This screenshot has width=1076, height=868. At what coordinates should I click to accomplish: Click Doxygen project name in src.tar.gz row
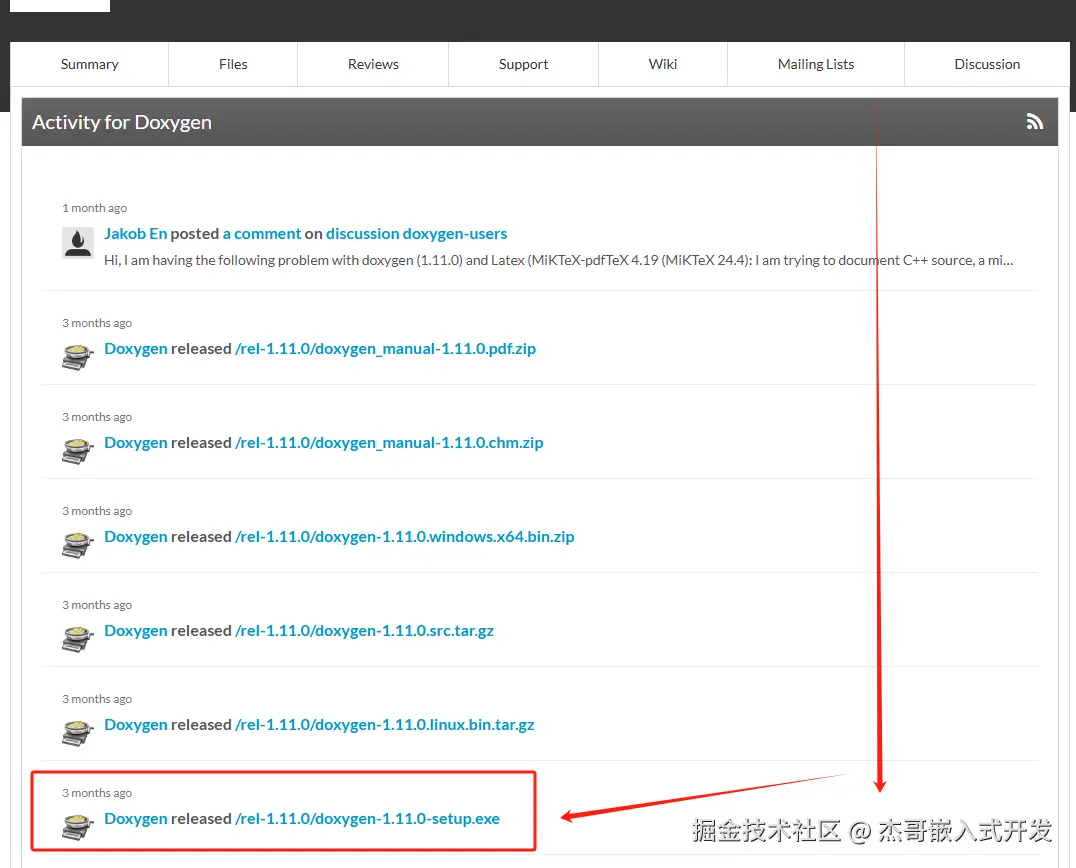pyautogui.click(x=136, y=631)
